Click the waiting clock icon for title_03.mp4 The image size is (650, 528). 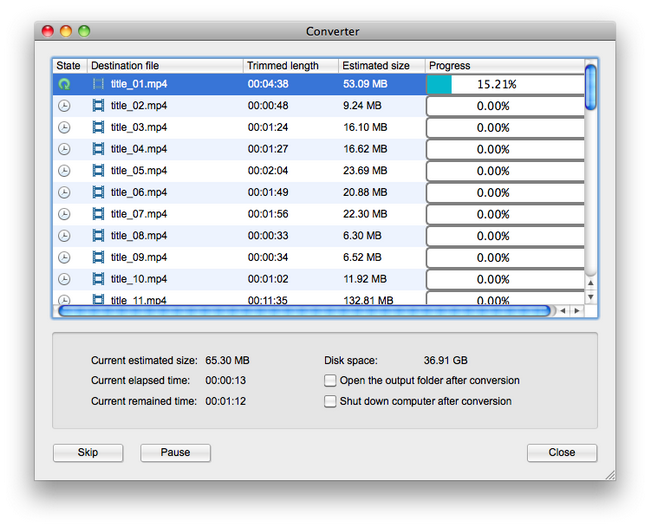[64, 127]
